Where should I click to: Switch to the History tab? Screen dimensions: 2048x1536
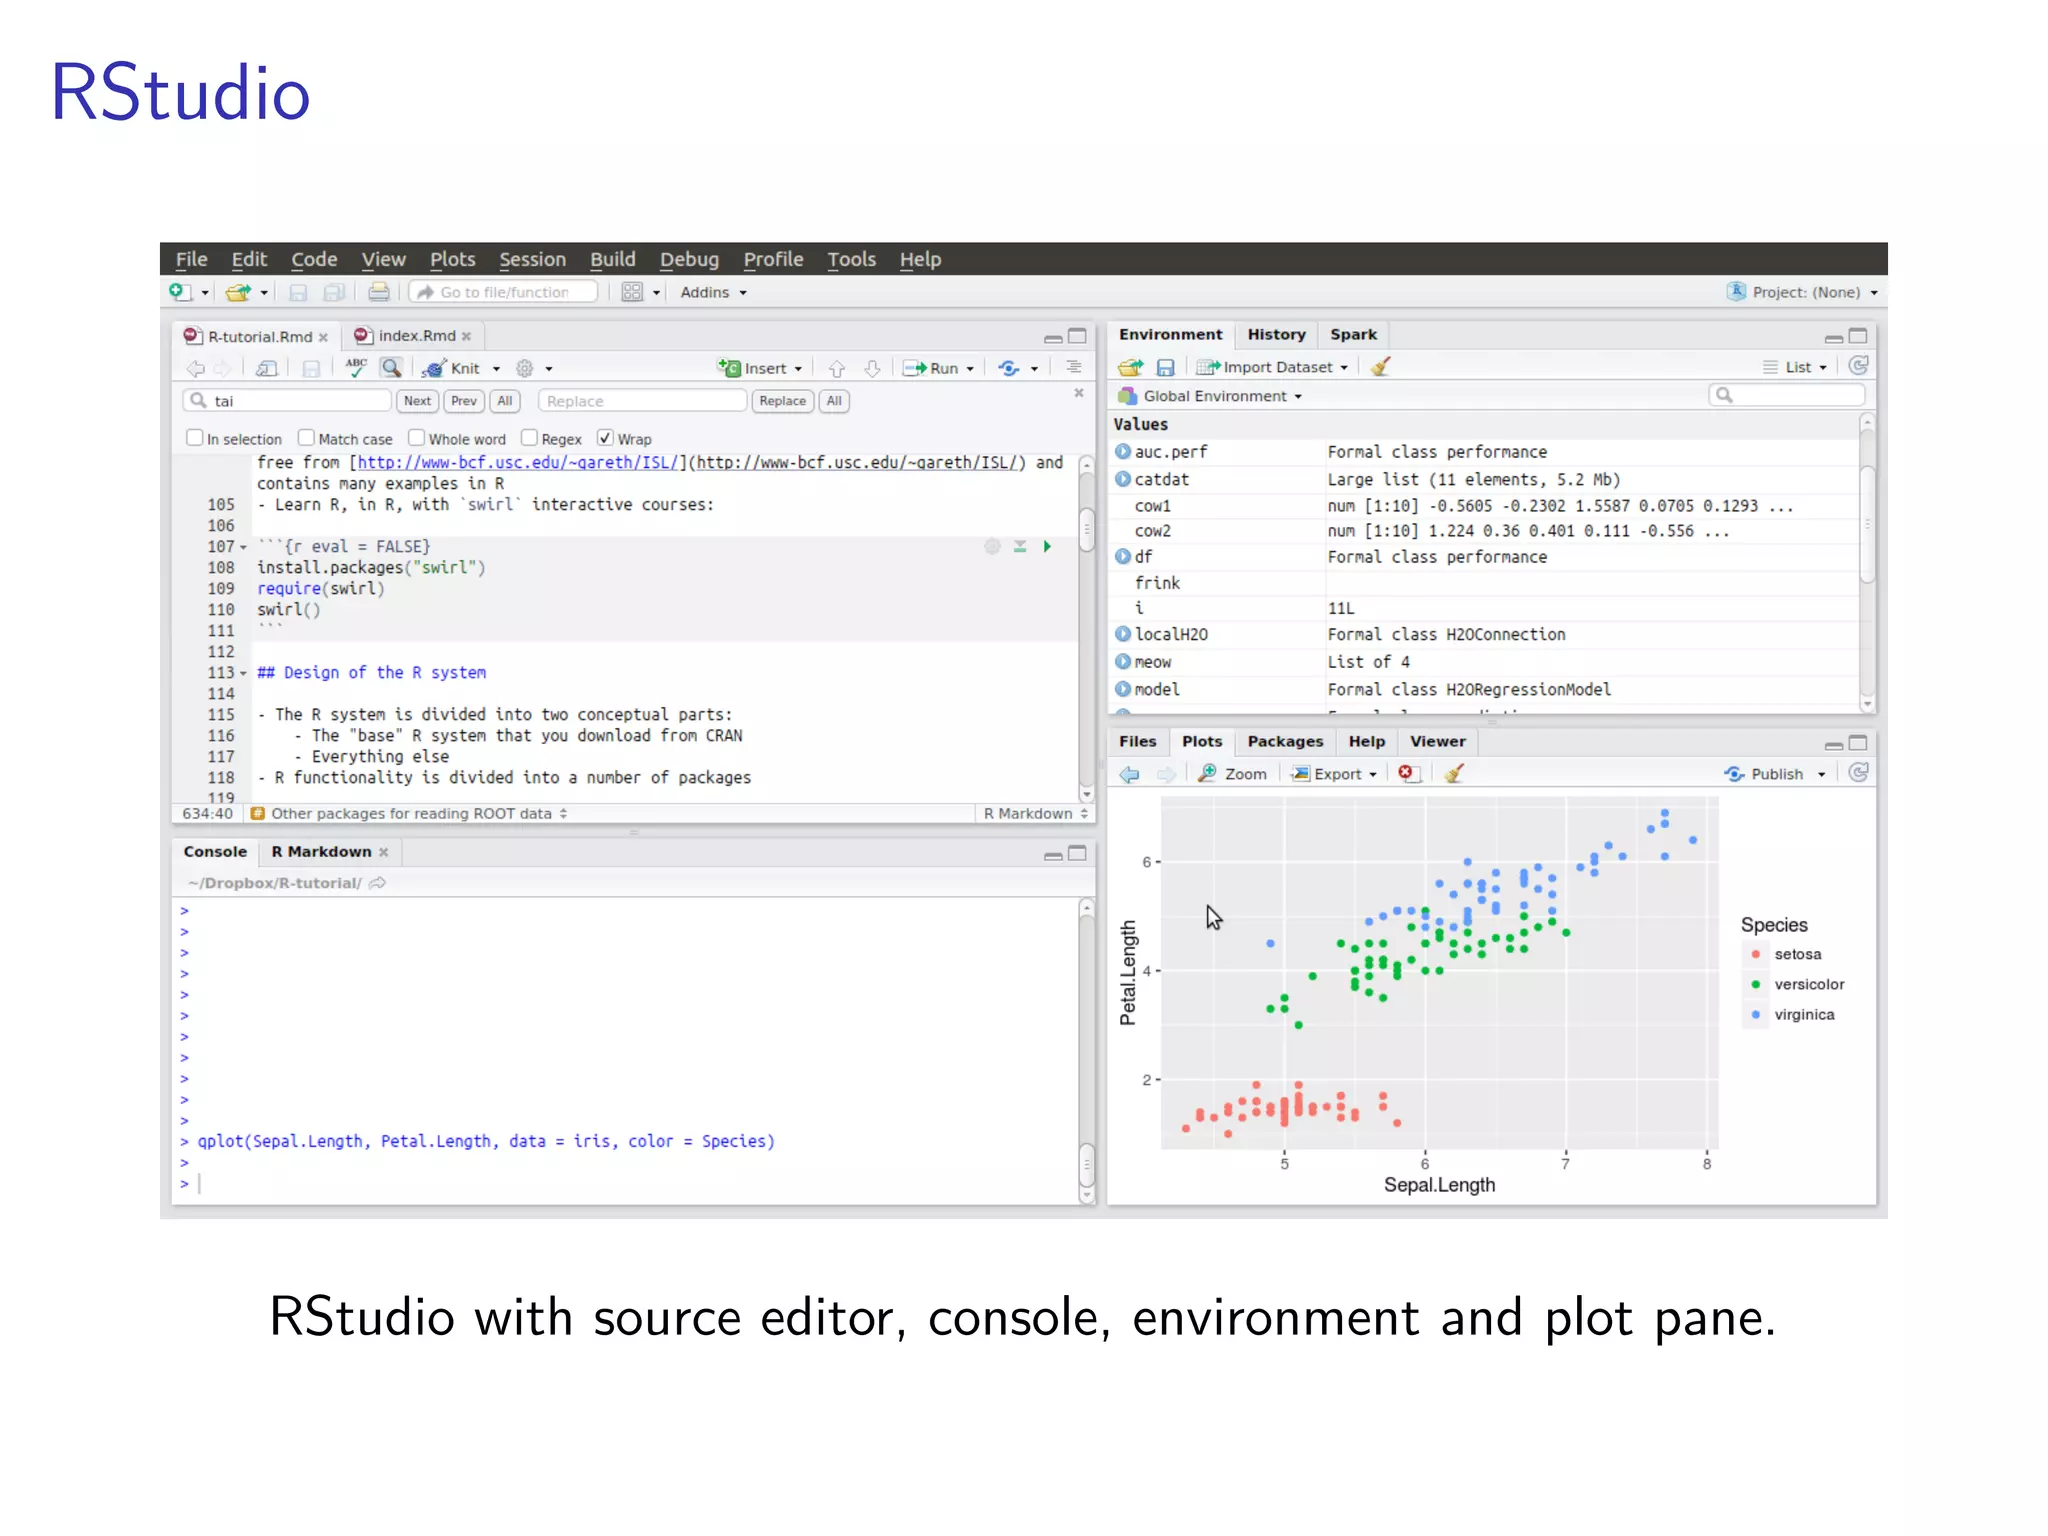(x=1276, y=334)
